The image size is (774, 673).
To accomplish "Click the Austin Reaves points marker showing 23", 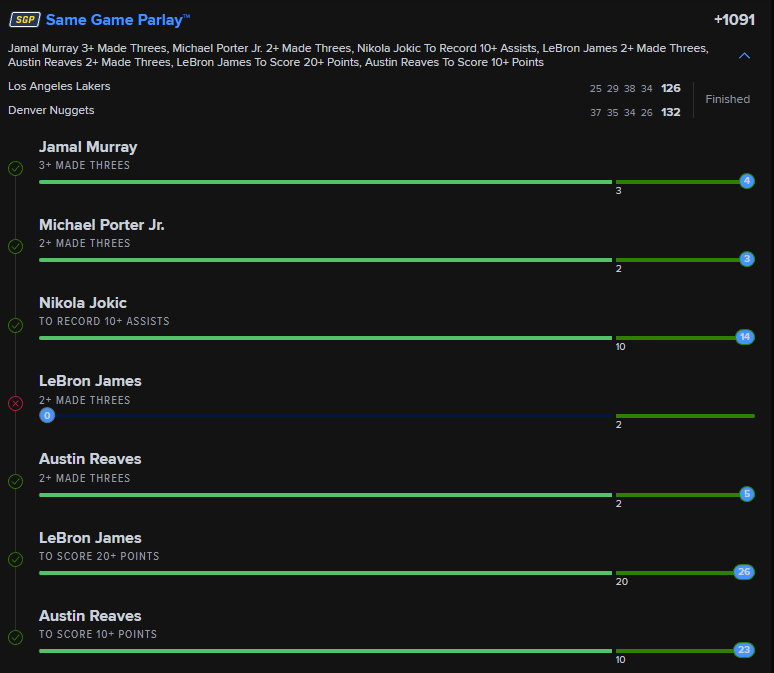I will (744, 650).
